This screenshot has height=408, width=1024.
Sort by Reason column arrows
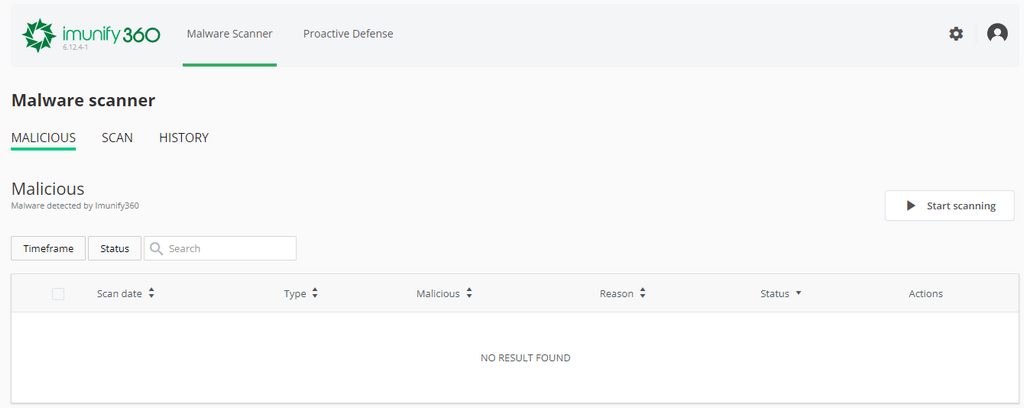point(643,294)
